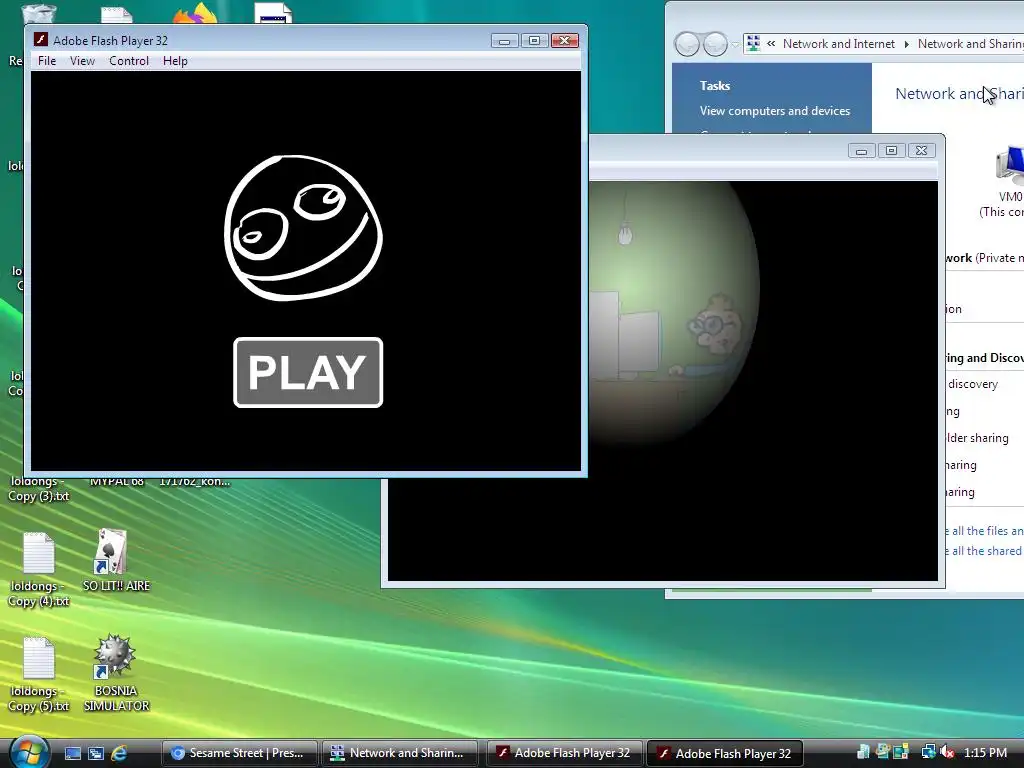Minimize the second Flash Player window behind
The image size is (1024, 768).
pyautogui.click(x=861, y=151)
